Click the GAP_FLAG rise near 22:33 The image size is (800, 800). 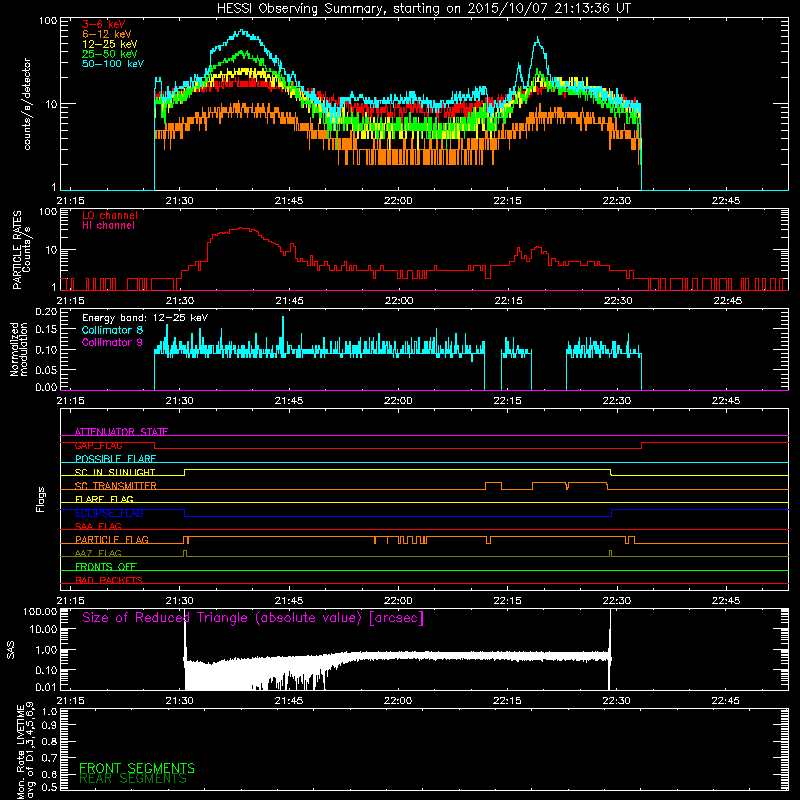641,445
